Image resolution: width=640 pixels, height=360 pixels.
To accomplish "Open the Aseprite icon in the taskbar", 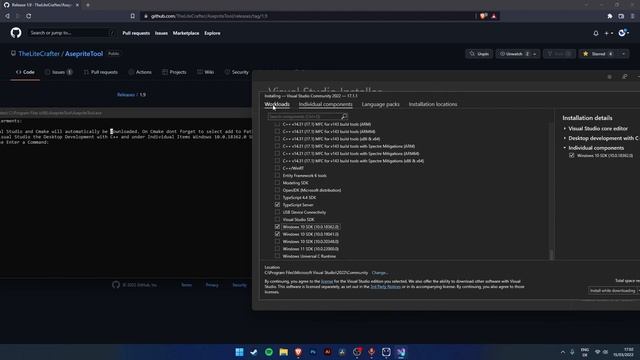I will (386, 352).
